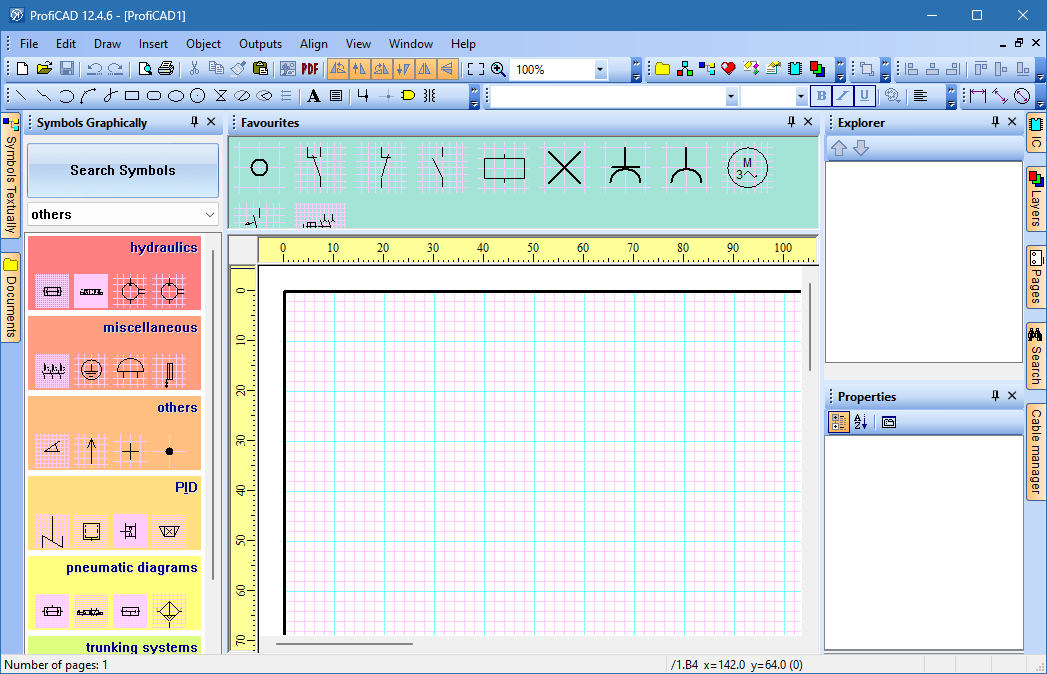1047x674 pixels.
Task: Toggle underline text formatting
Action: click(x=864, y=96)
